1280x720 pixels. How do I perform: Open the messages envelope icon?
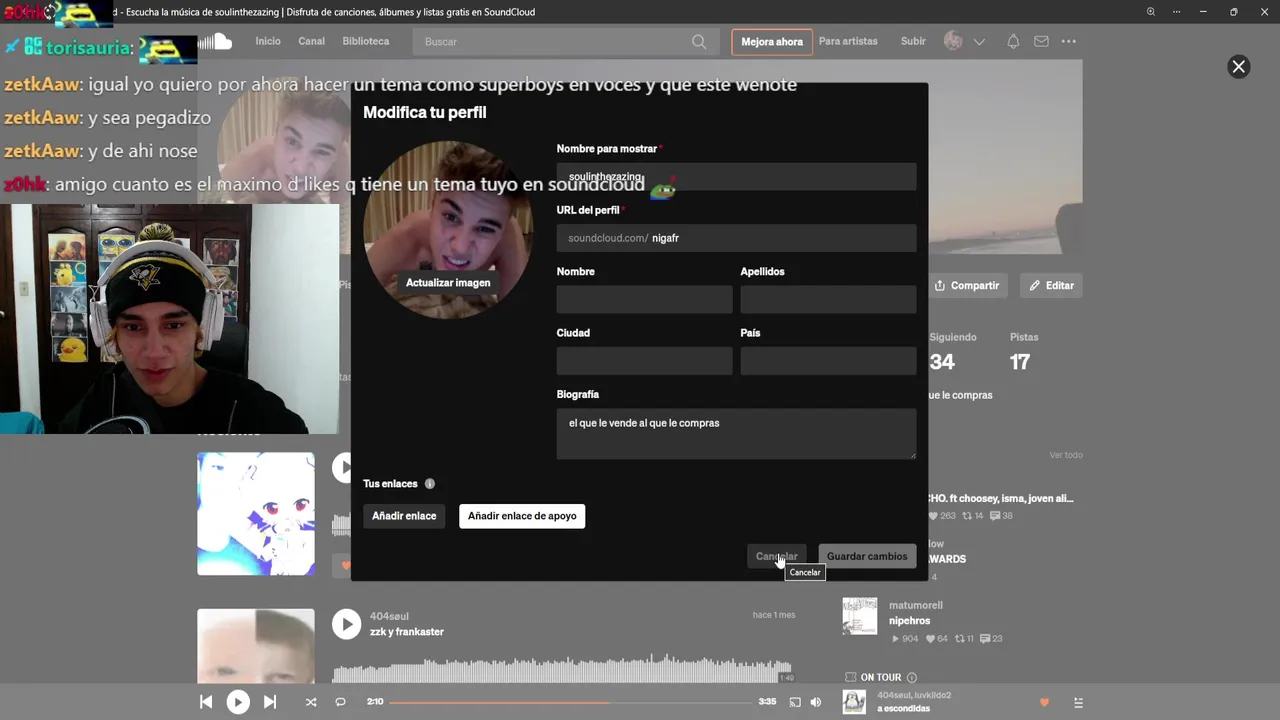point(1041,42)
